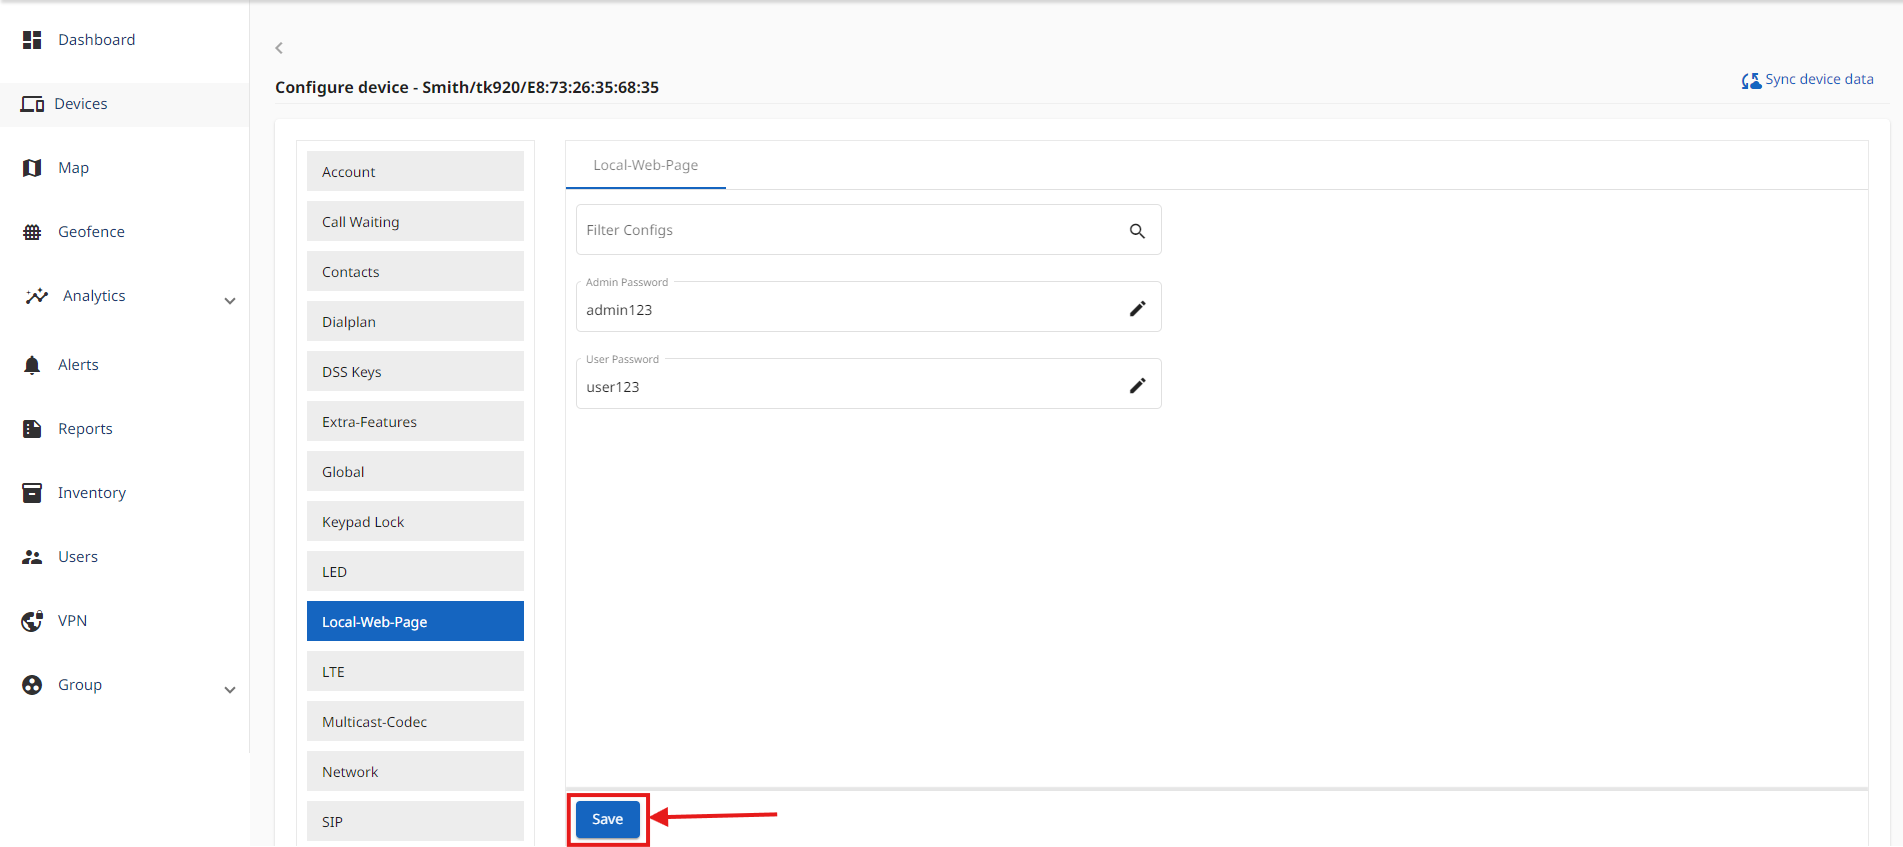
Task: Open the DSS Keys section
Action: pos(415,371)
